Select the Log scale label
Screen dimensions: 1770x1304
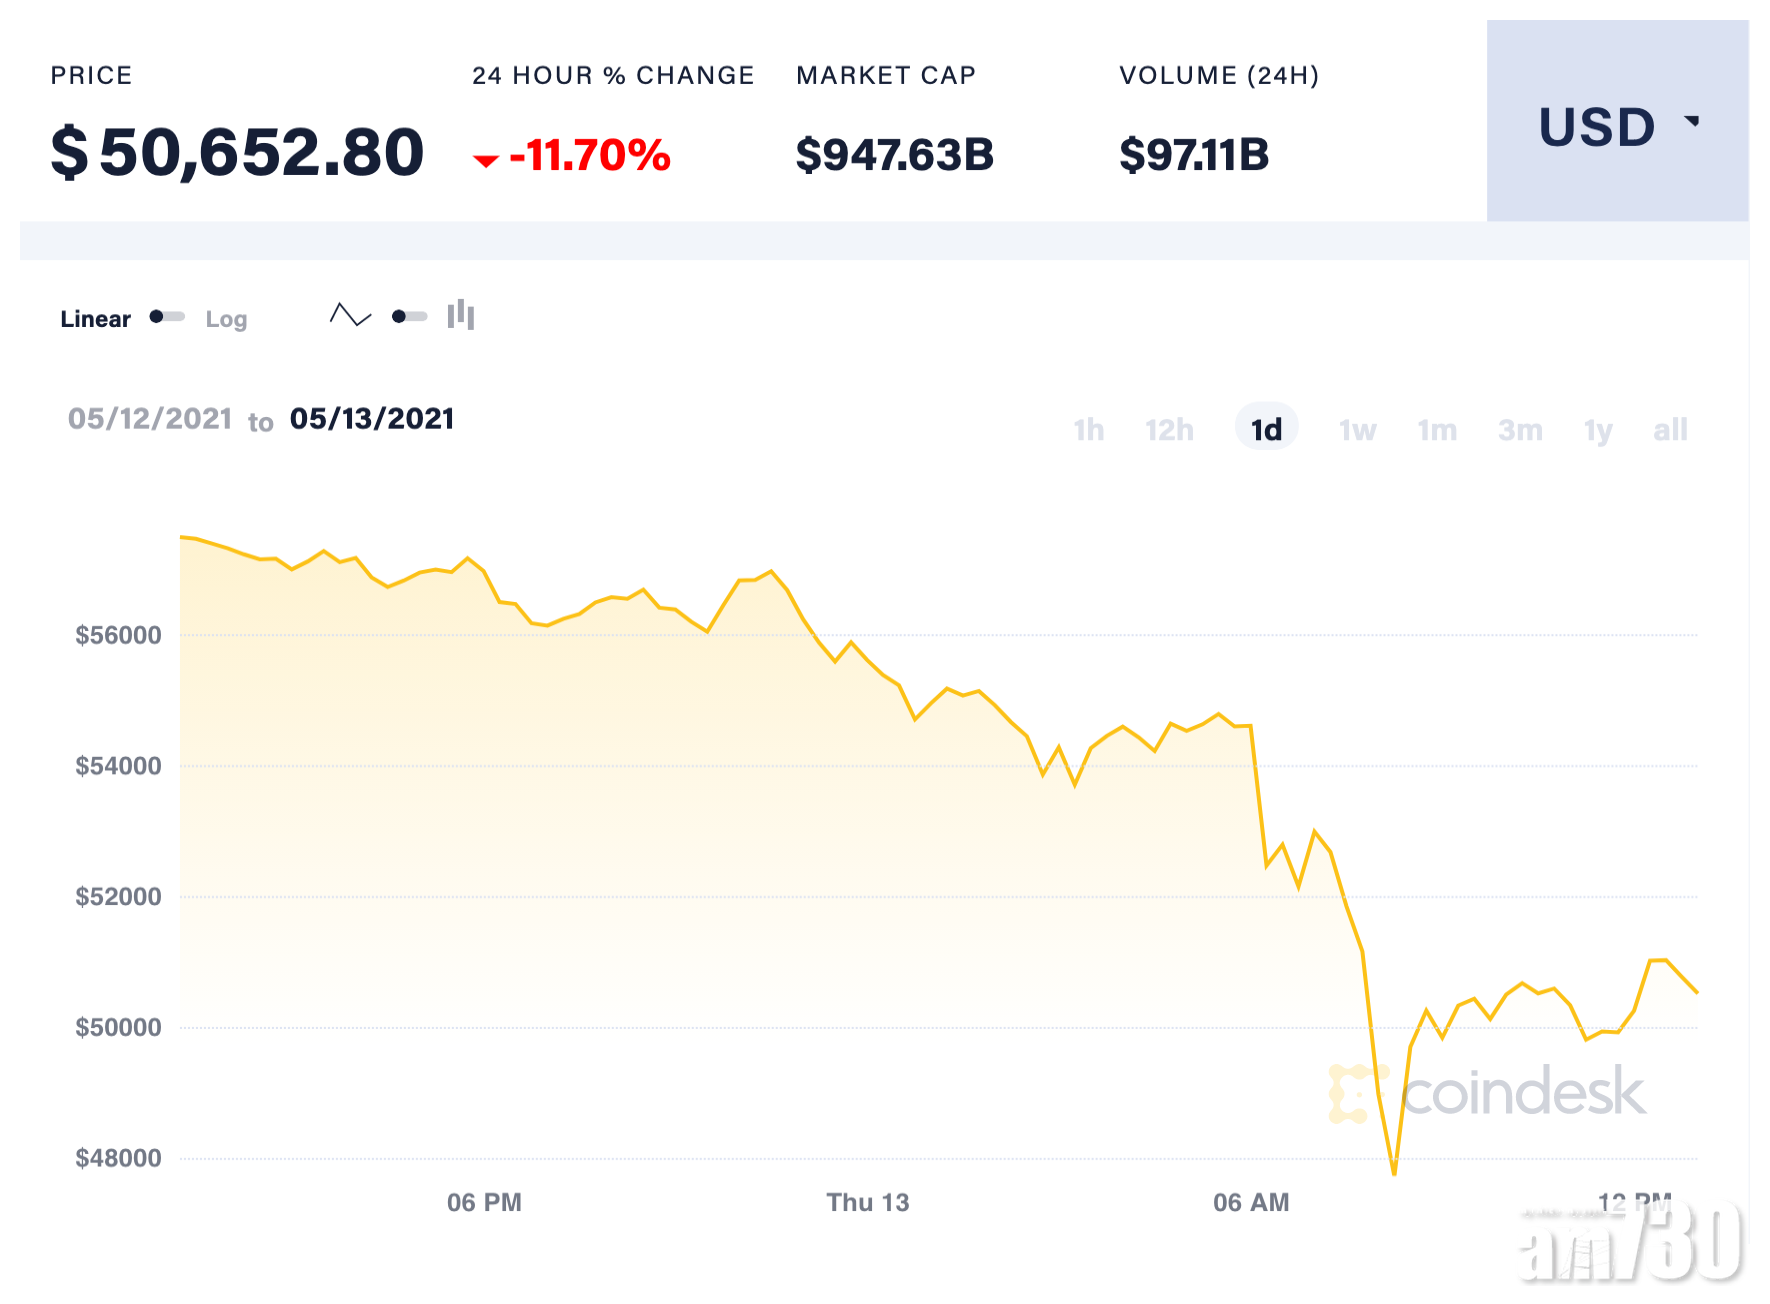(x=226, y=319)
